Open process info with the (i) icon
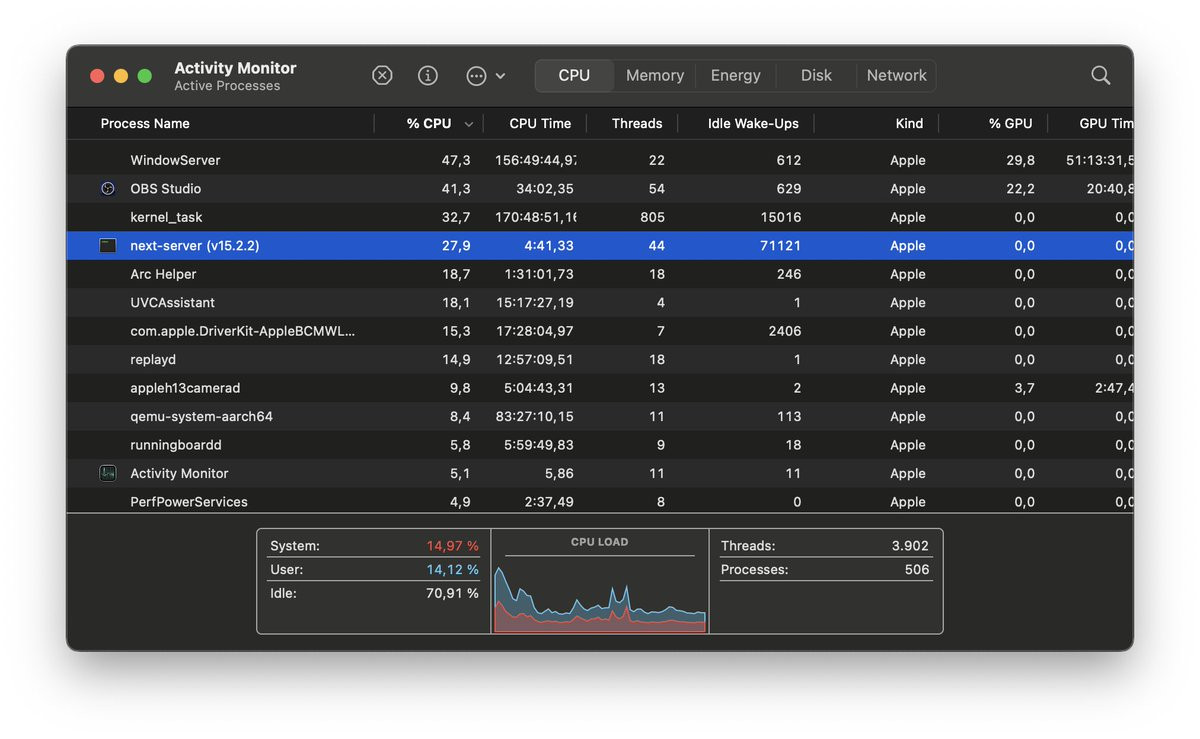The image size is (1200, 739). pos(428,75)
